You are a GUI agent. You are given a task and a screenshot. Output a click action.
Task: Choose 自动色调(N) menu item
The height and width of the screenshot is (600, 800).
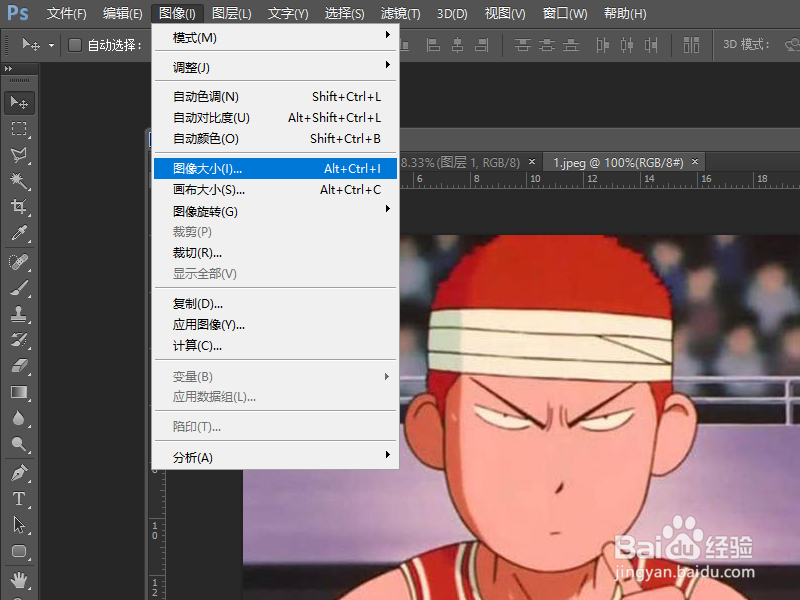[276, 96]
